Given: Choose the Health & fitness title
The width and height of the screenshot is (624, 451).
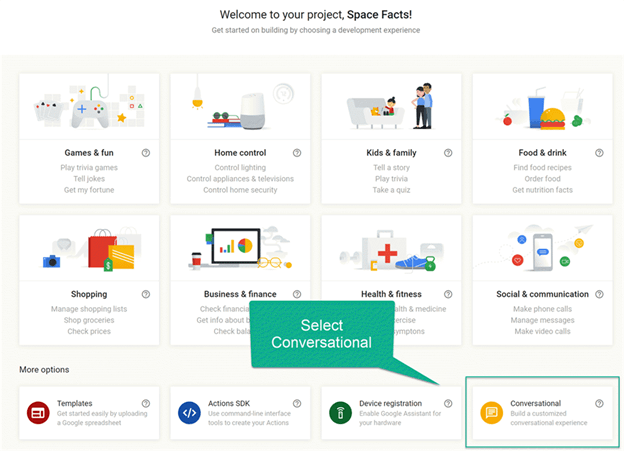Looking at the screenshot, I should tap(391, 294).
